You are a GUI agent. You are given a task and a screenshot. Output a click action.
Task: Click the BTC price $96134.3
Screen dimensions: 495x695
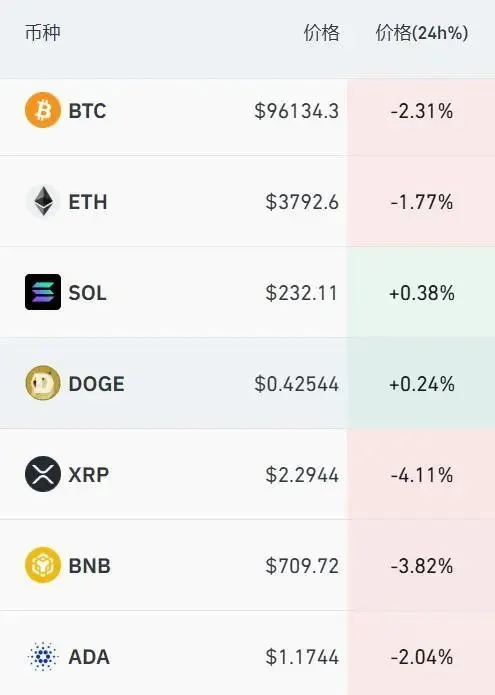tap(296, 111)
